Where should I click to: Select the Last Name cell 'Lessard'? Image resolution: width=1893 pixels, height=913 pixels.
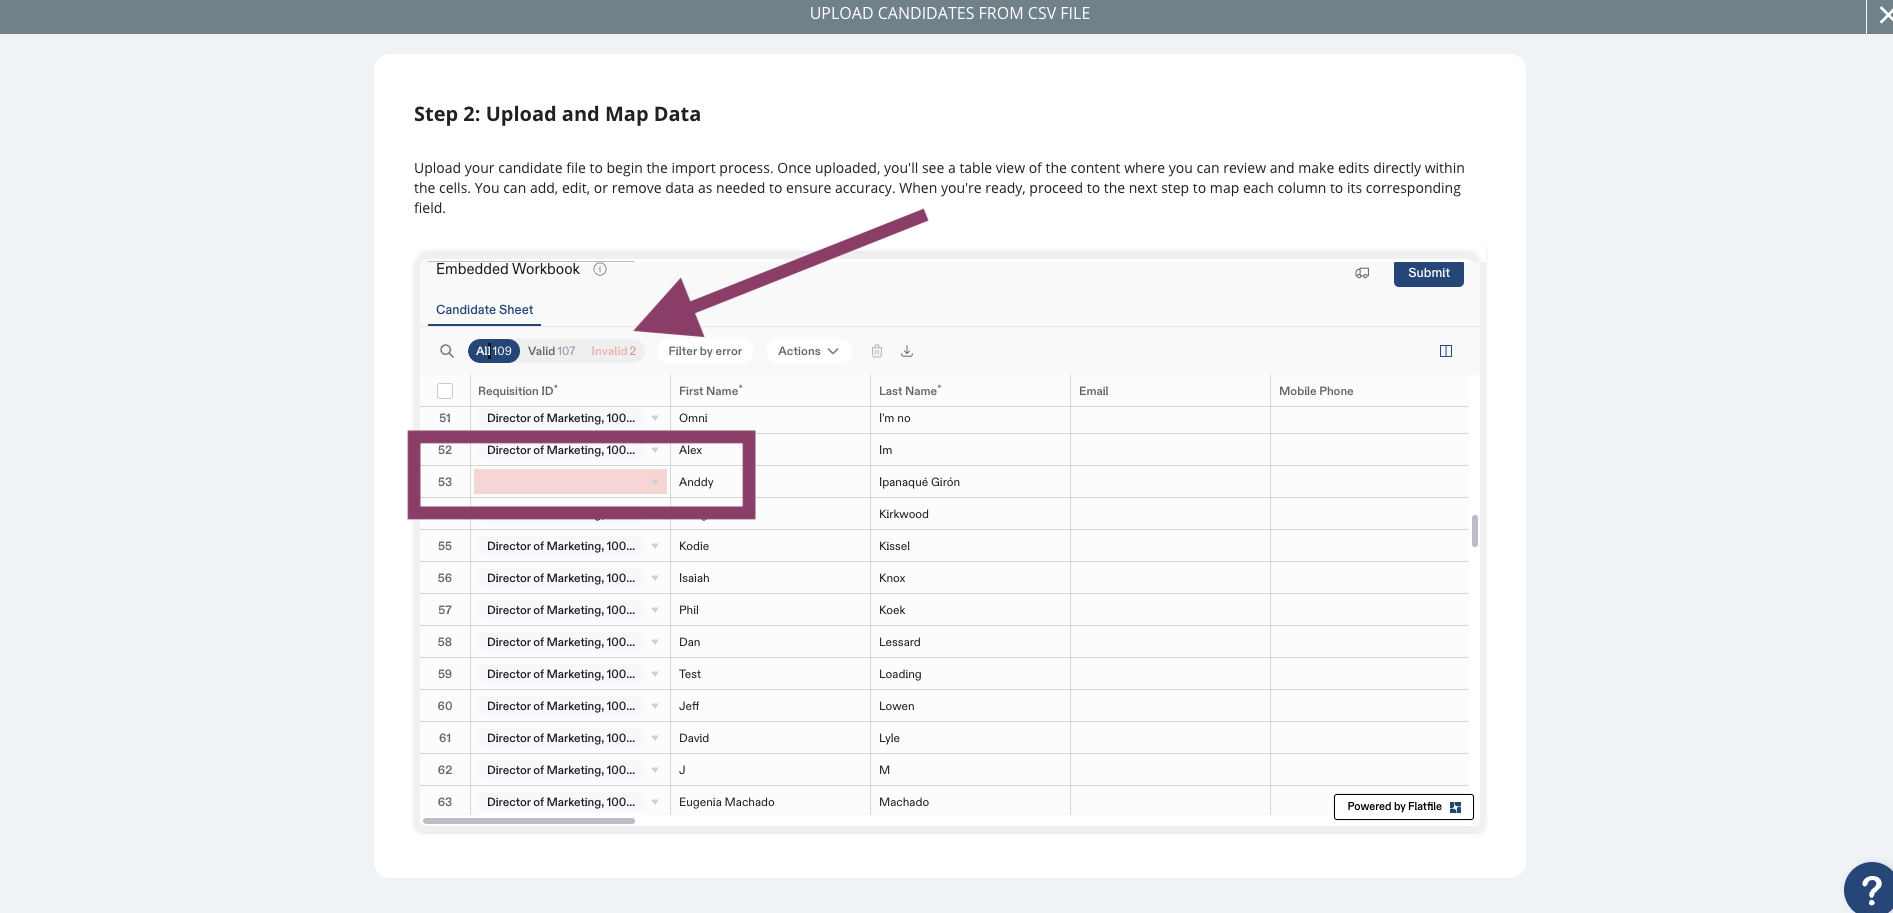point(970,642)
